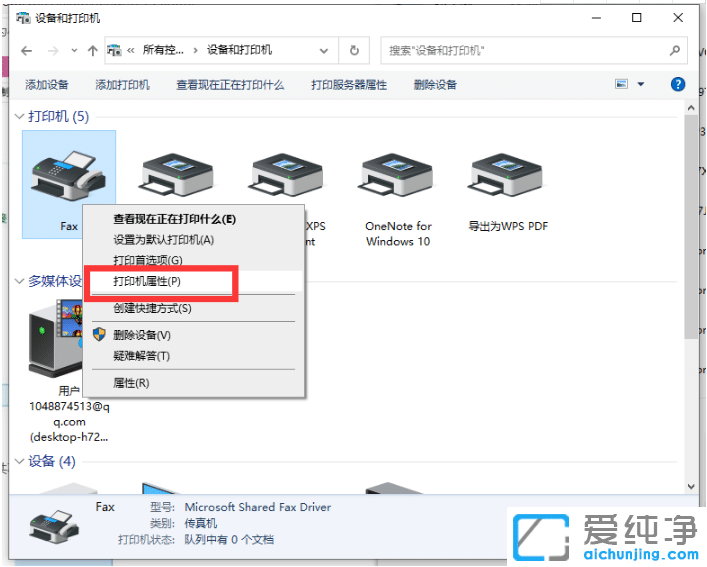Image resolution: width=707 pixels, height=567 pixels.
Task: Collapse the 打印机 (5) group
Action: (x=19, y=117)
